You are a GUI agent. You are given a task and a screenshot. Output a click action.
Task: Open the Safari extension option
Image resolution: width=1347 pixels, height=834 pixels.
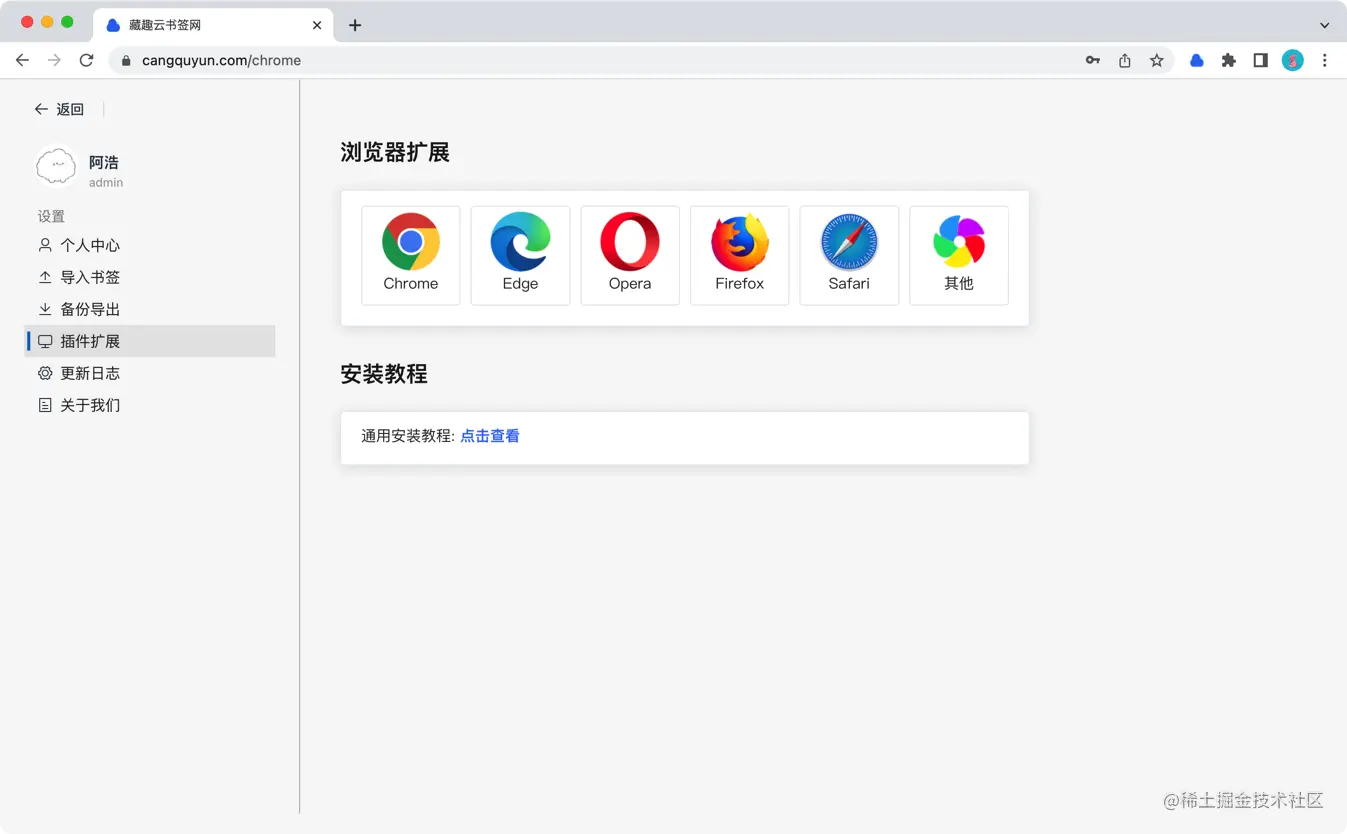pyautogui.click(x=848, y=255)
